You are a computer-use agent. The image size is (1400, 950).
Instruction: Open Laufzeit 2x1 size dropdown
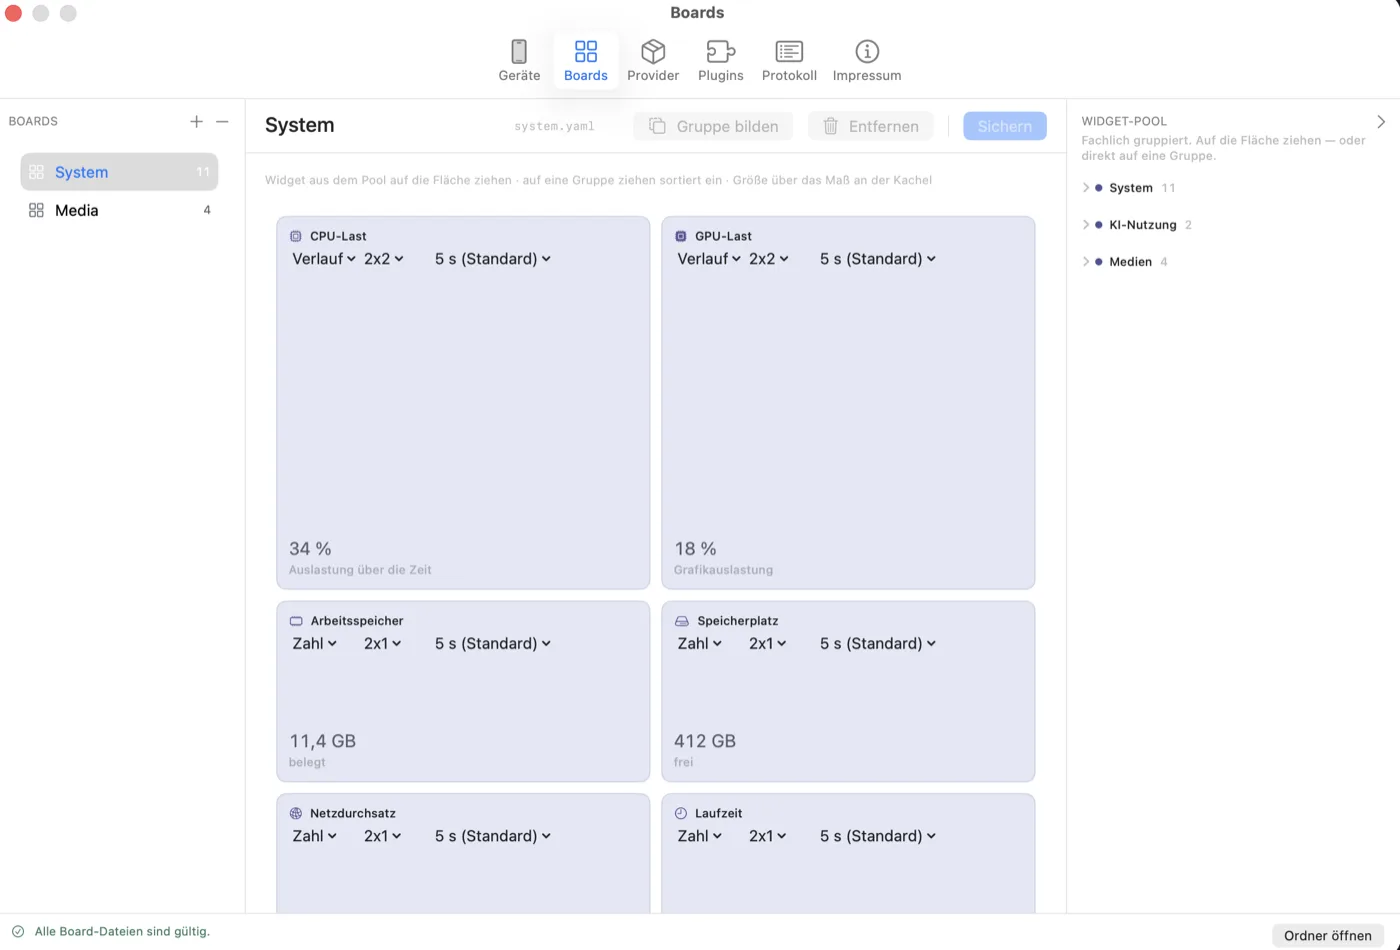pos(768,836)
